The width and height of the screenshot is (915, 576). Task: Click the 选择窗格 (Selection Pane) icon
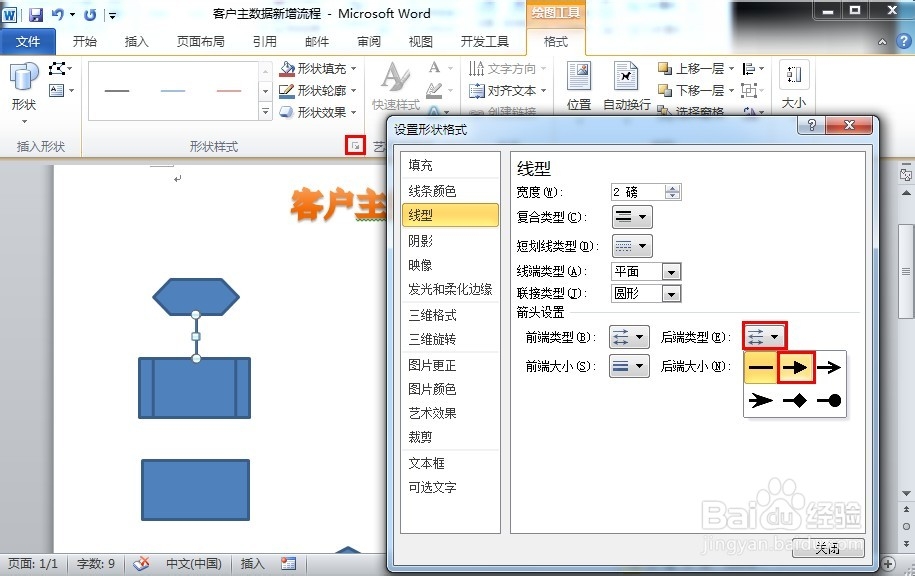(x=700, y=111)
